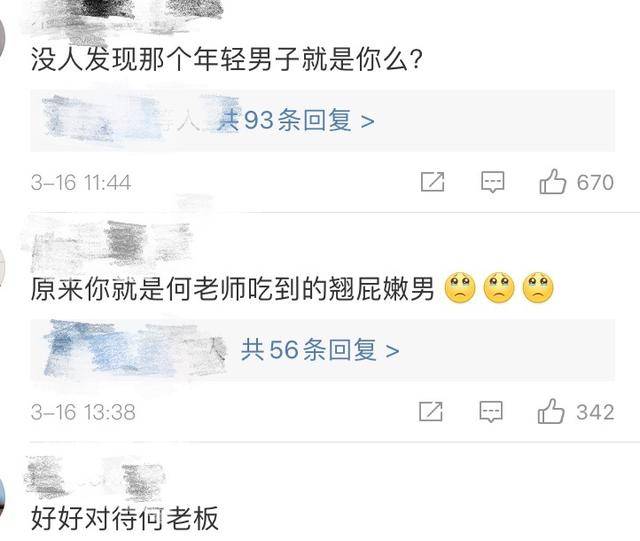The width and height of the screenshot is (640, 541).
Task: Open comment text 好好对待何老板
Action: (x=125, y=518)
